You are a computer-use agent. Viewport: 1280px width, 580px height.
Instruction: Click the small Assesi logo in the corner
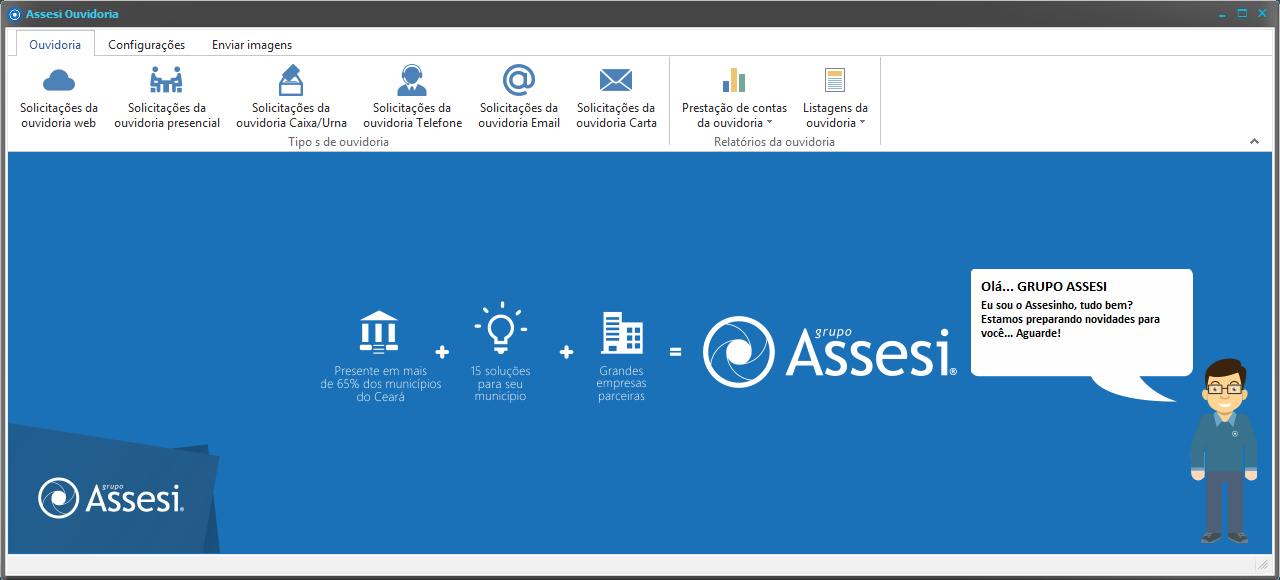click(111, 497)
